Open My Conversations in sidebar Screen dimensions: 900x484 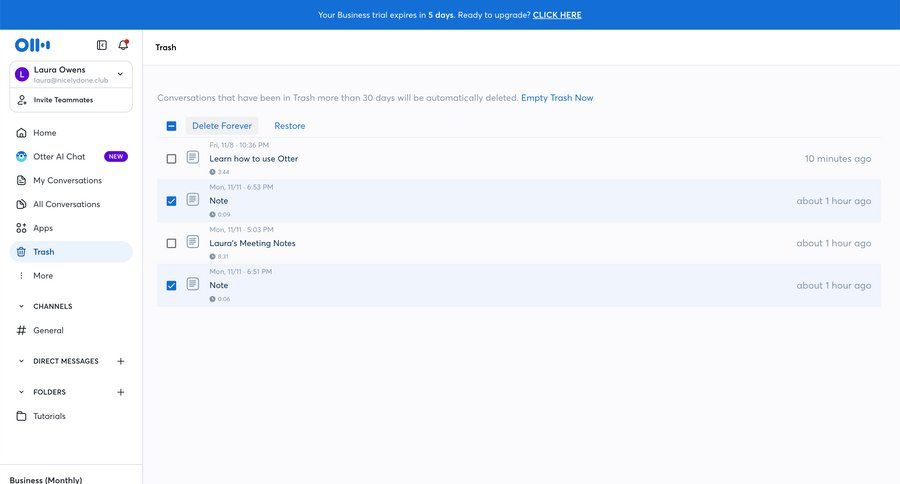point(71,180)
